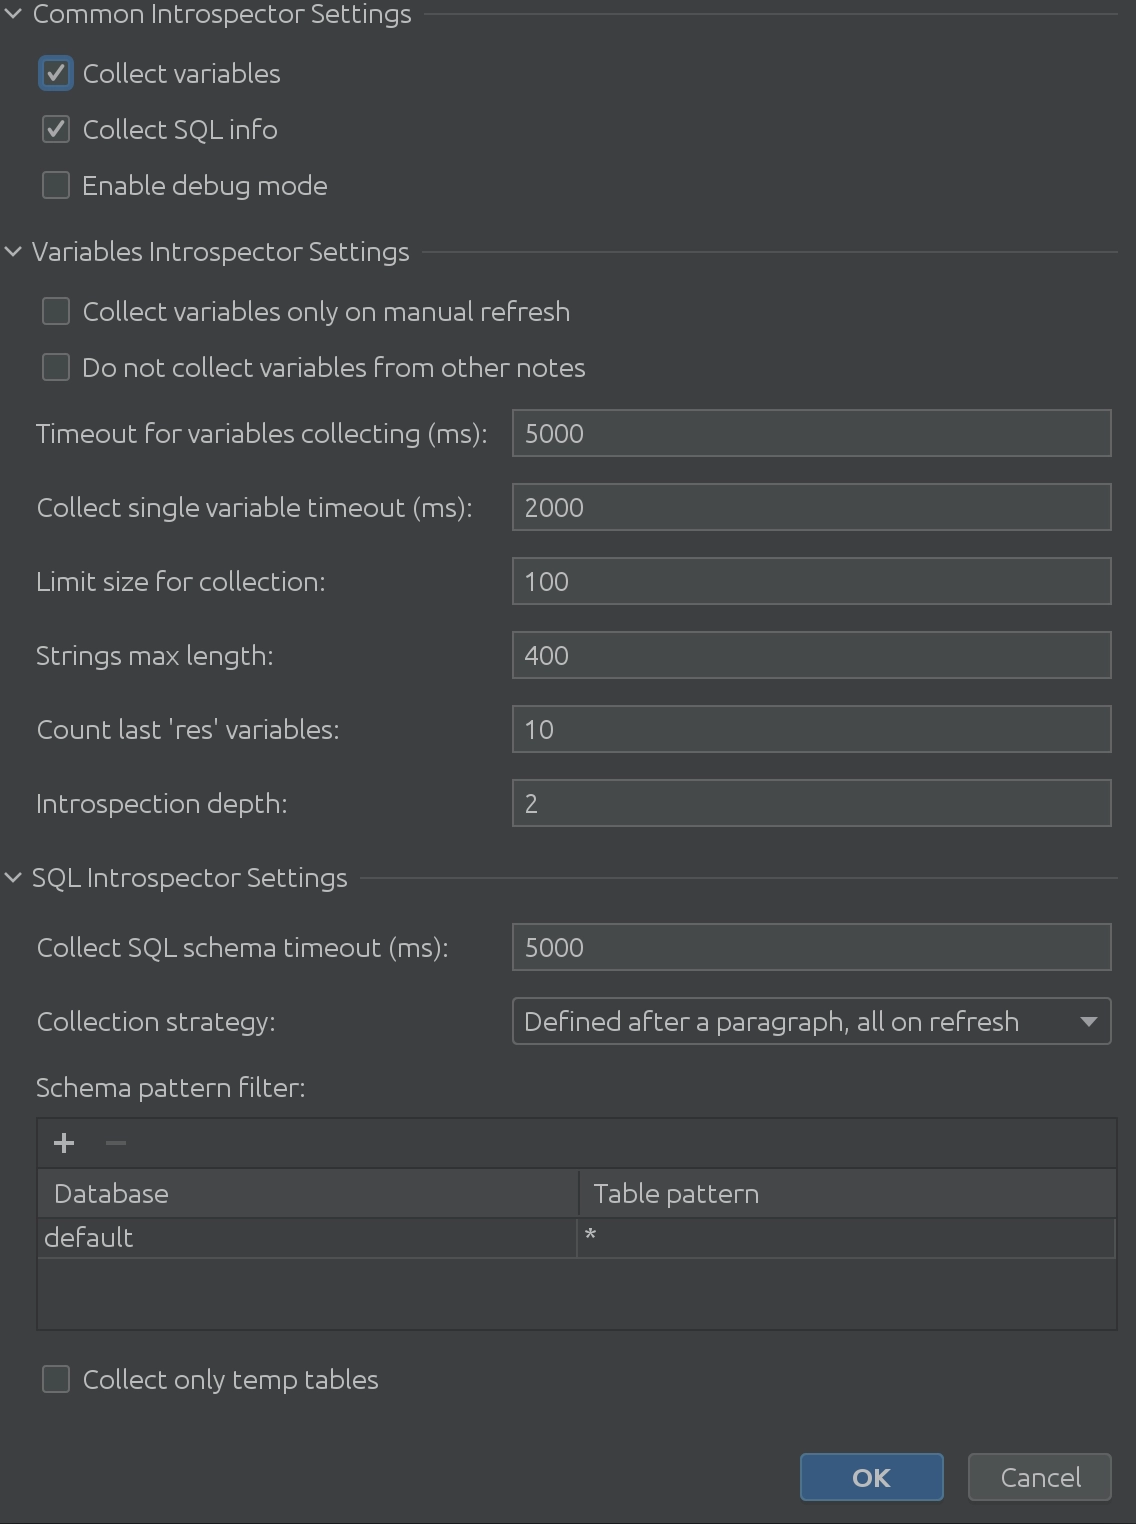The image size is (1136, 1524).
Task: Confirm settings with the OK button
Action: [872, 1478]
